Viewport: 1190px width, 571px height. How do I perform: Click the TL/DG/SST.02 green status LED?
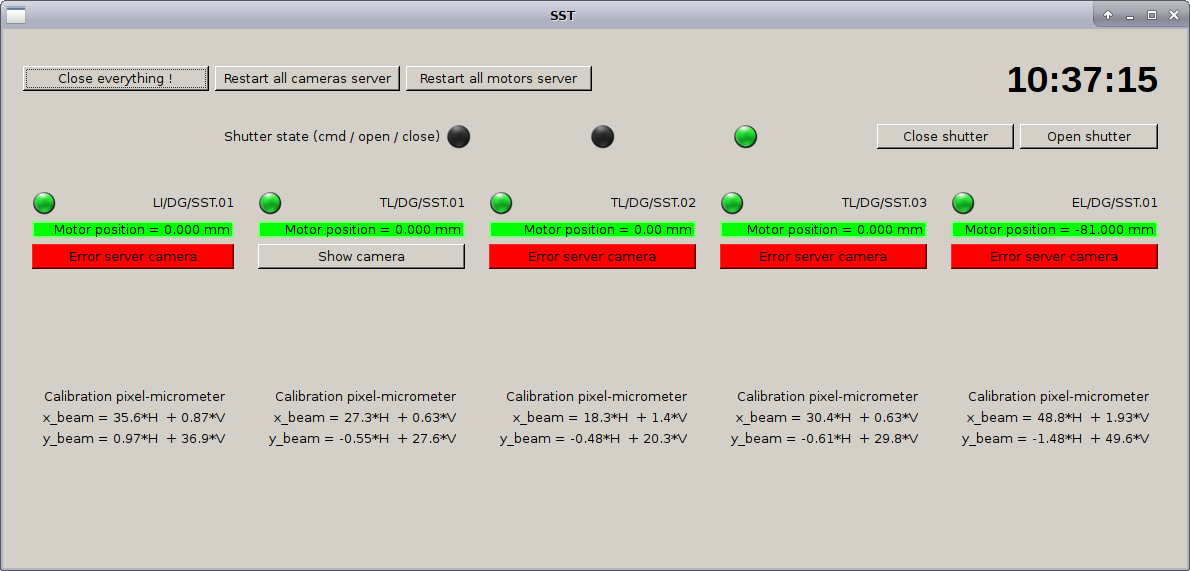[x=501, y=203]
